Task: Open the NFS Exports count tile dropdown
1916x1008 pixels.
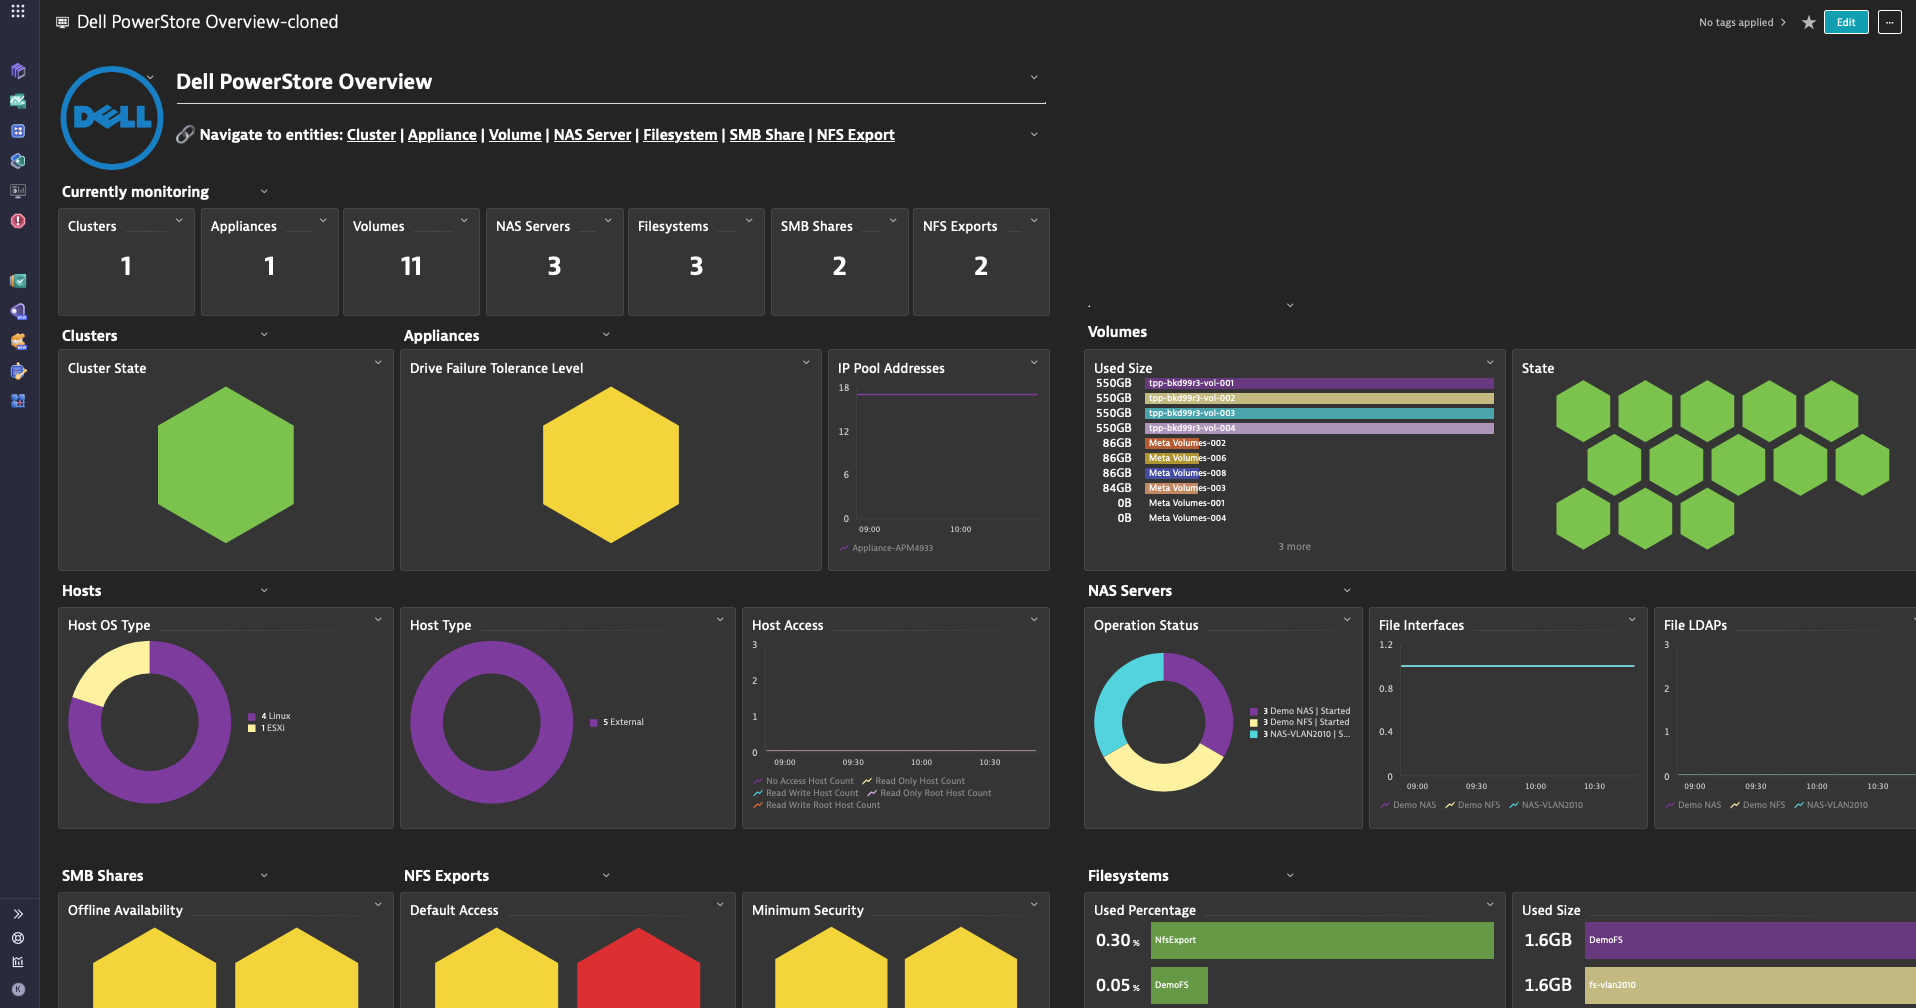Action: click(x=1034, y=220)
